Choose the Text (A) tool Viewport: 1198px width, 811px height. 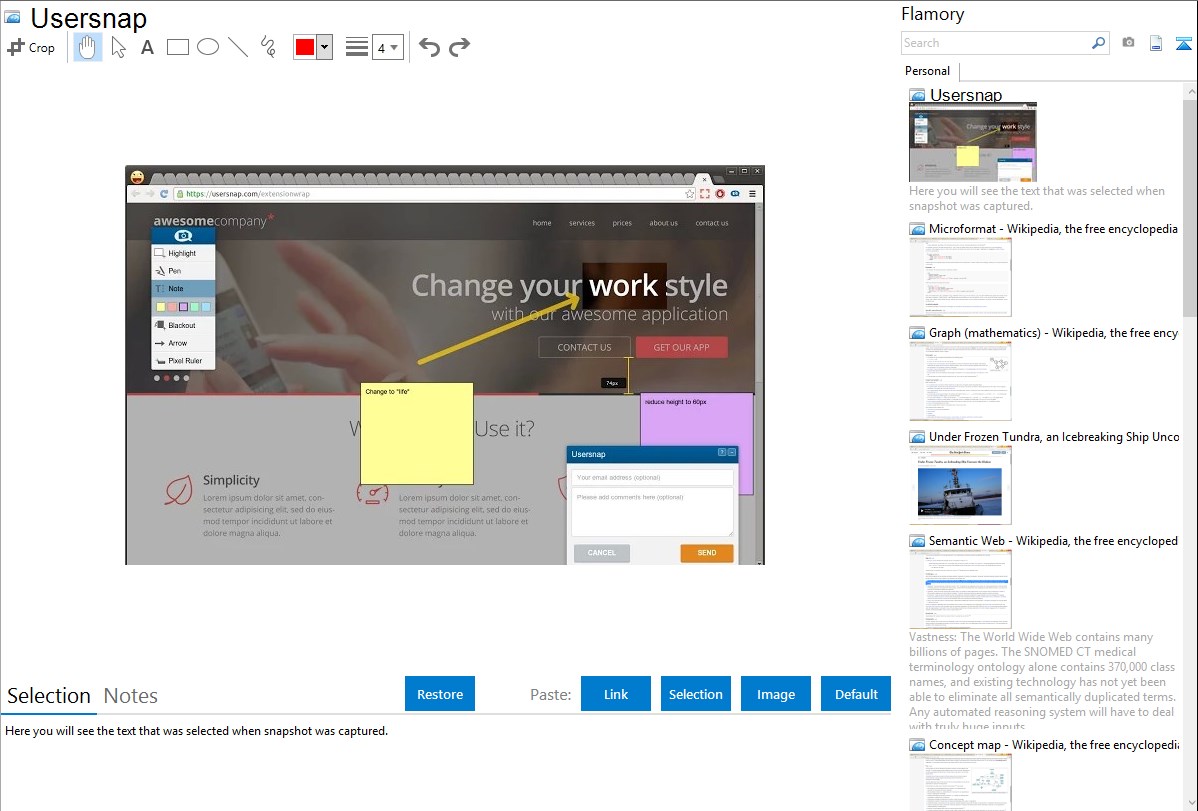pyautogui.click(x=147, y=47)
